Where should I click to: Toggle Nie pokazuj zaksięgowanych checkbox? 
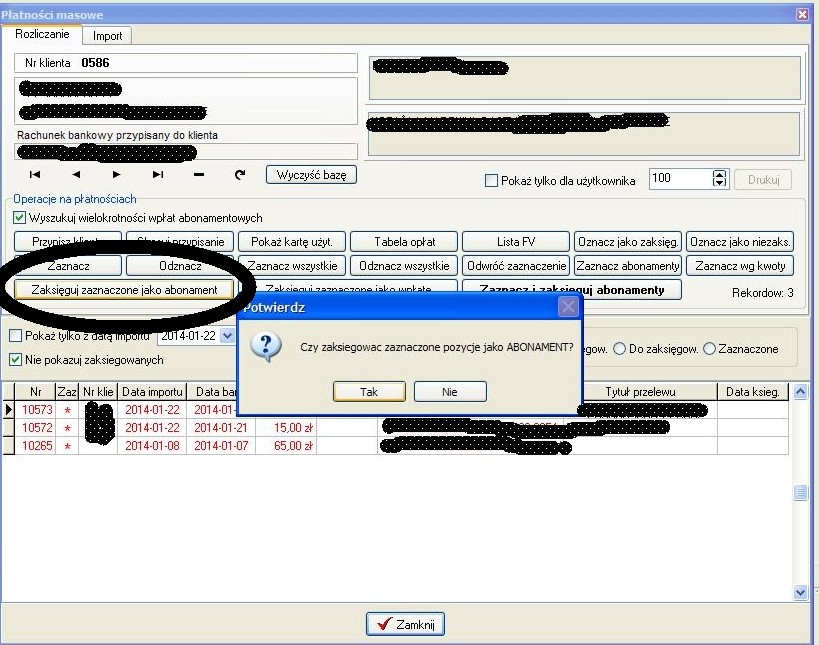pyautogui.click(x=15, y=360)
